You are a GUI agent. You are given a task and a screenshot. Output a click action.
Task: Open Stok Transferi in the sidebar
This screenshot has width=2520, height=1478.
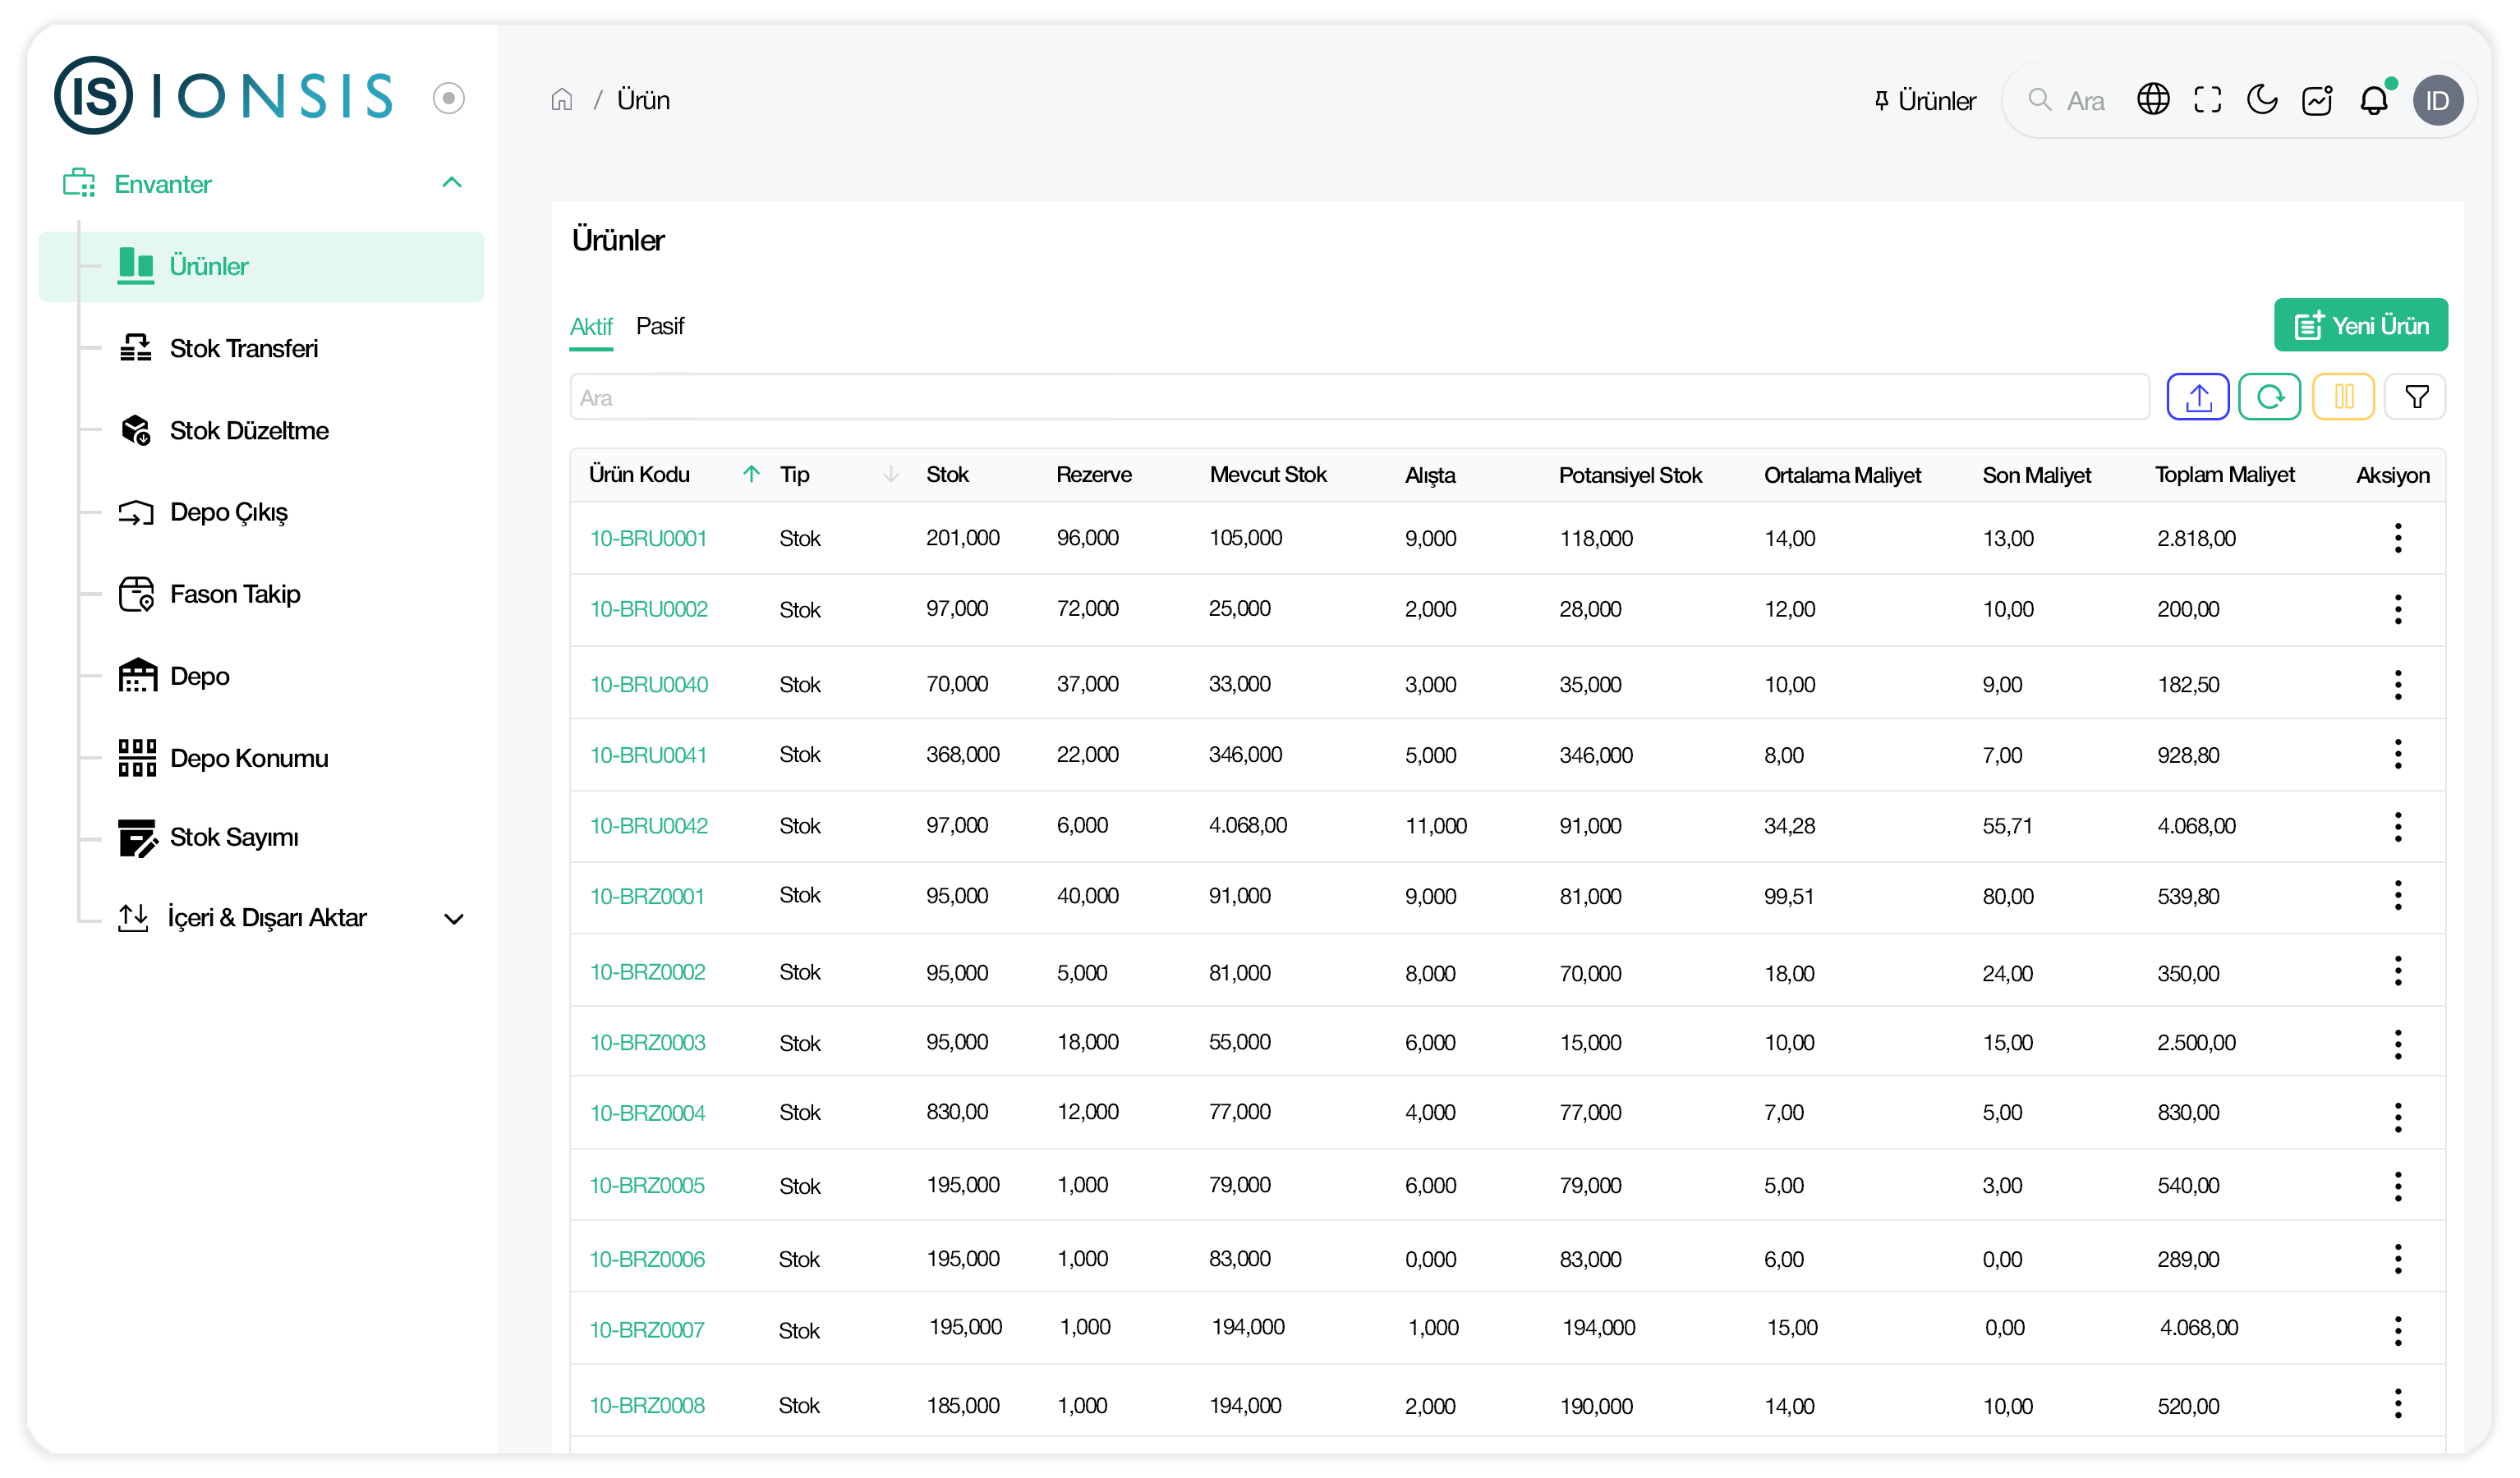(x=243, y=349)
